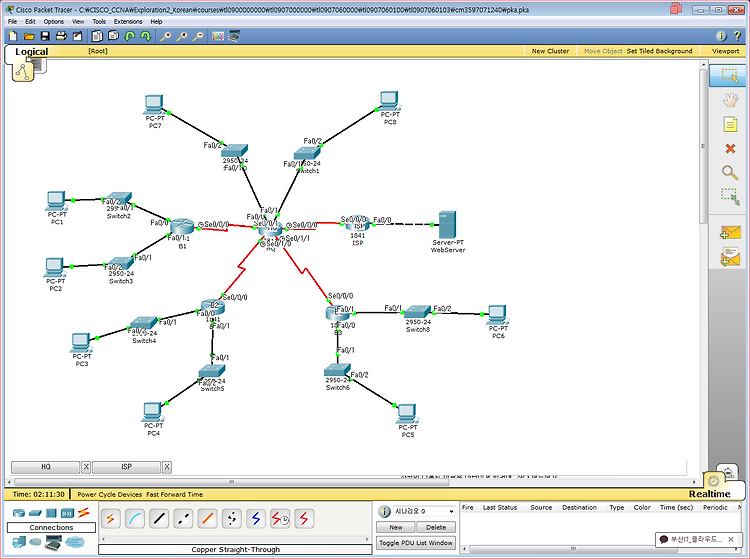Zoom in with the plus magnifier icon
Image resolution: width=750 pixels, height=559 pixels.
tap(165, 36)
